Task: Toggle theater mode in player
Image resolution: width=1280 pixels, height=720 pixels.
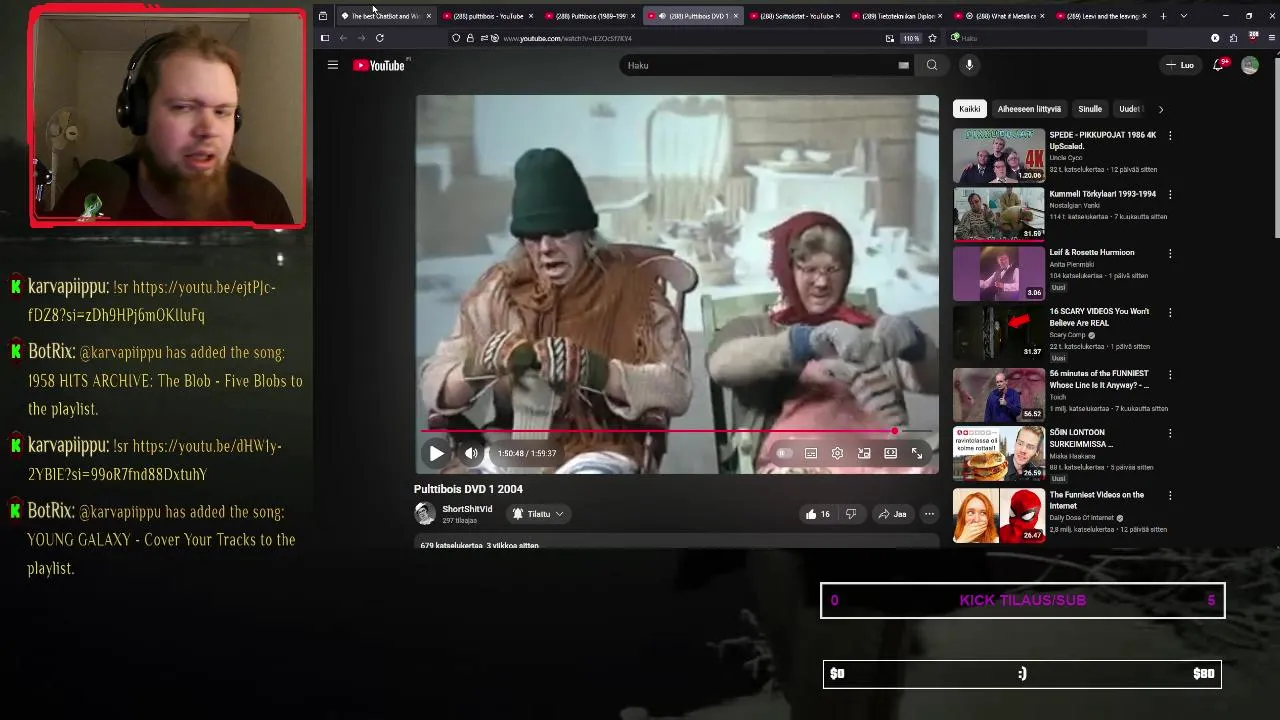Action: (x=890, y=453)
